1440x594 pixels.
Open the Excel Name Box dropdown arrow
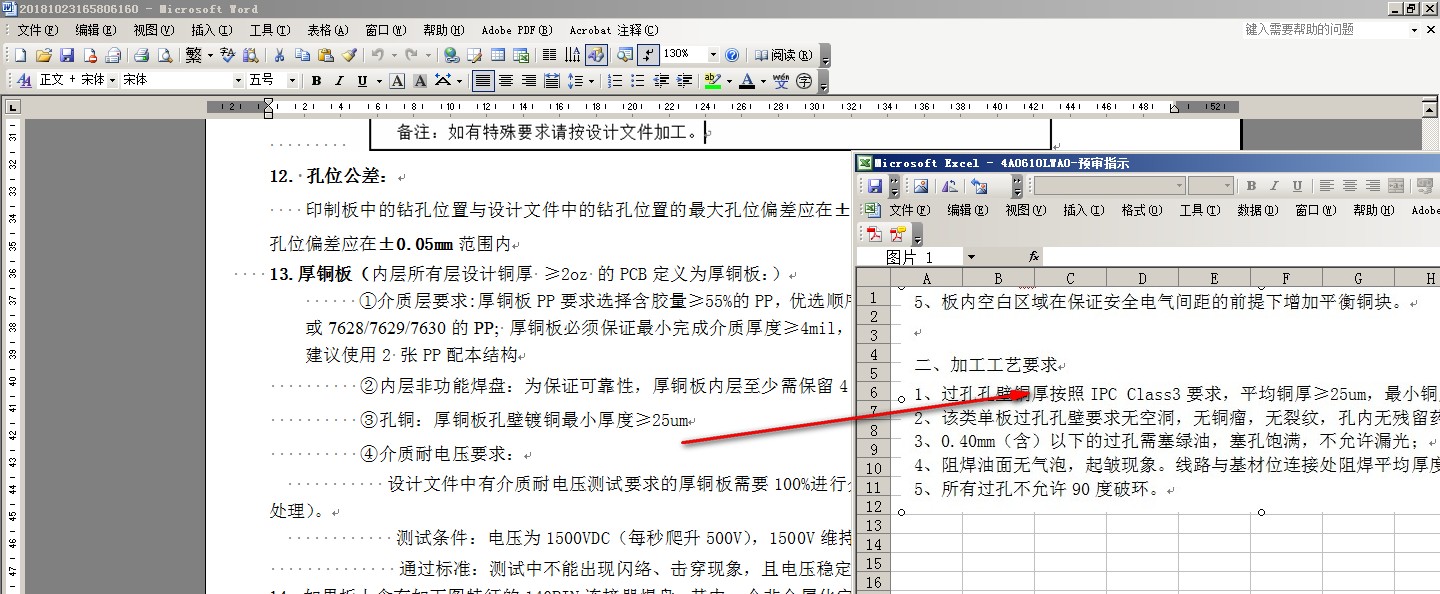coord(970,257)
